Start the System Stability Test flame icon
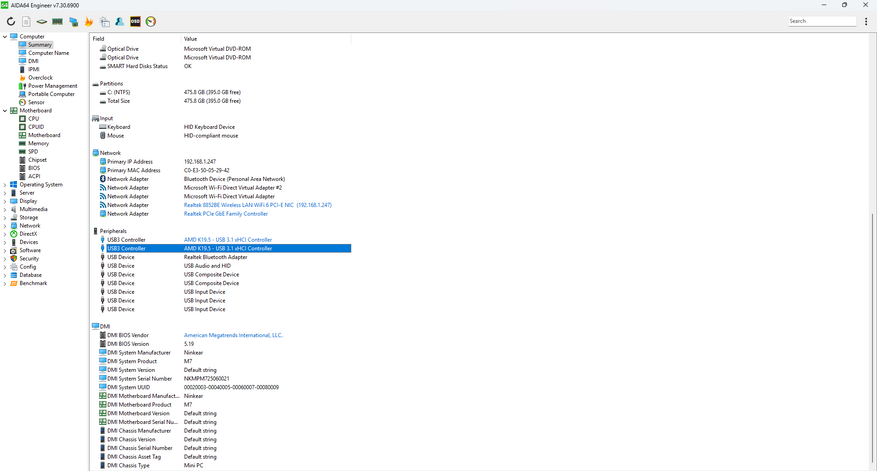 coord(88,22)
